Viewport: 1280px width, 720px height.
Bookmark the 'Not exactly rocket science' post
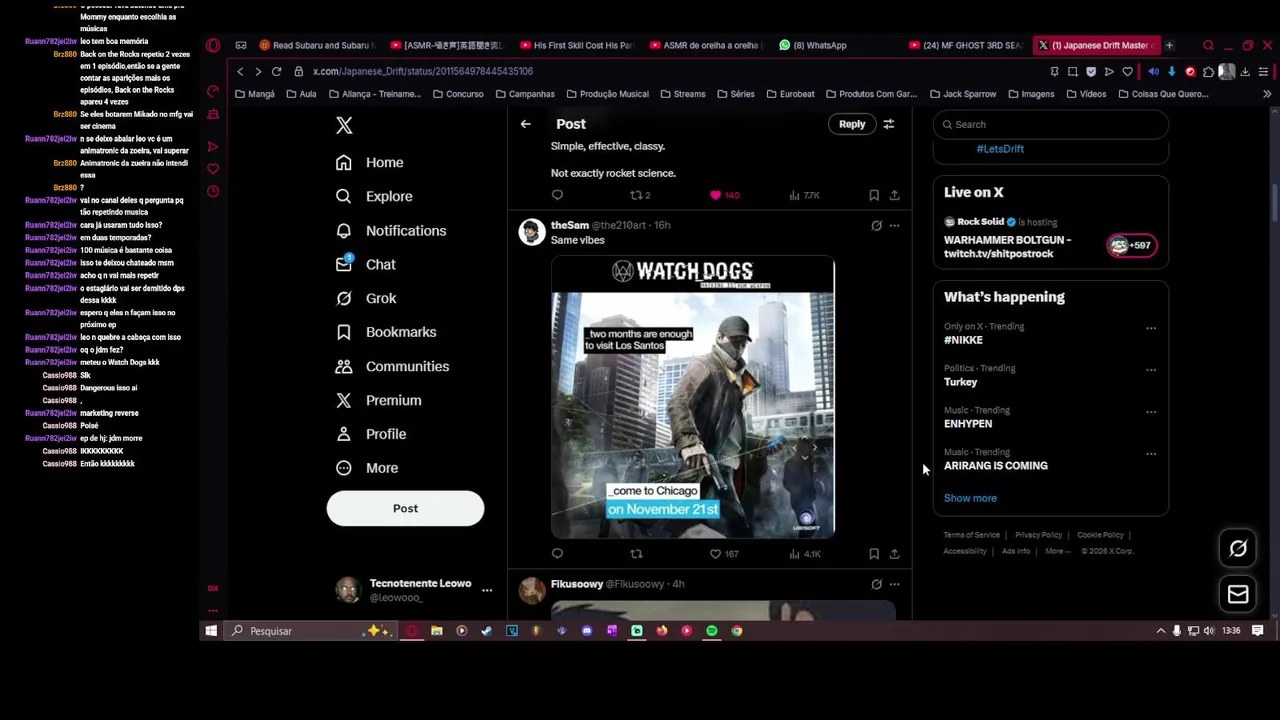coord(874,195)
